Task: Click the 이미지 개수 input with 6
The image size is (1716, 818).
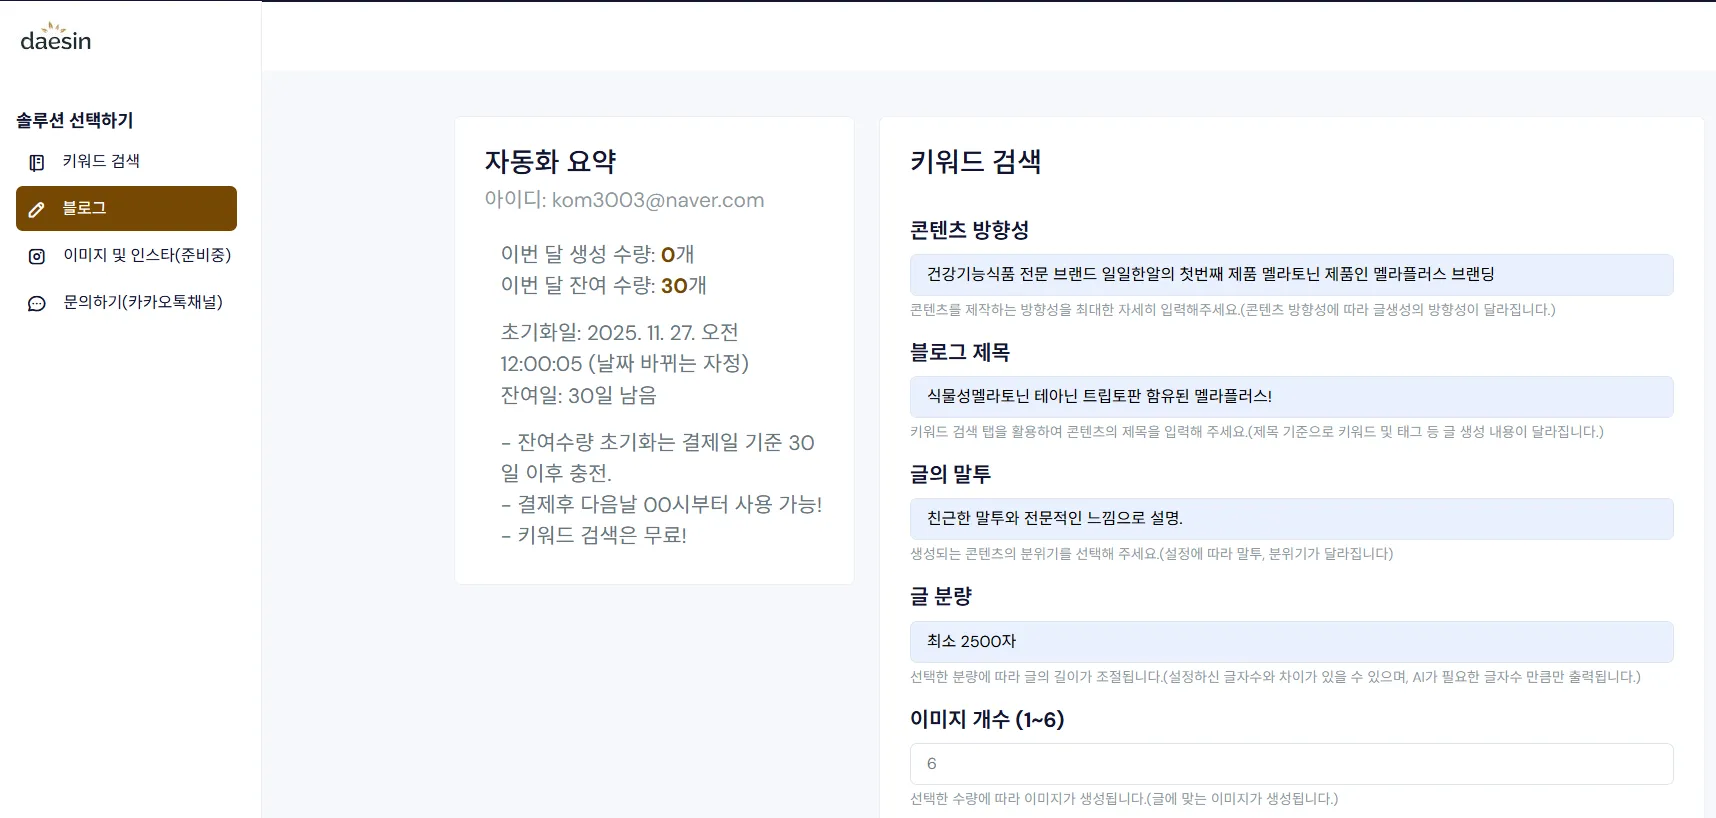Action: [x=1291, y=763]
